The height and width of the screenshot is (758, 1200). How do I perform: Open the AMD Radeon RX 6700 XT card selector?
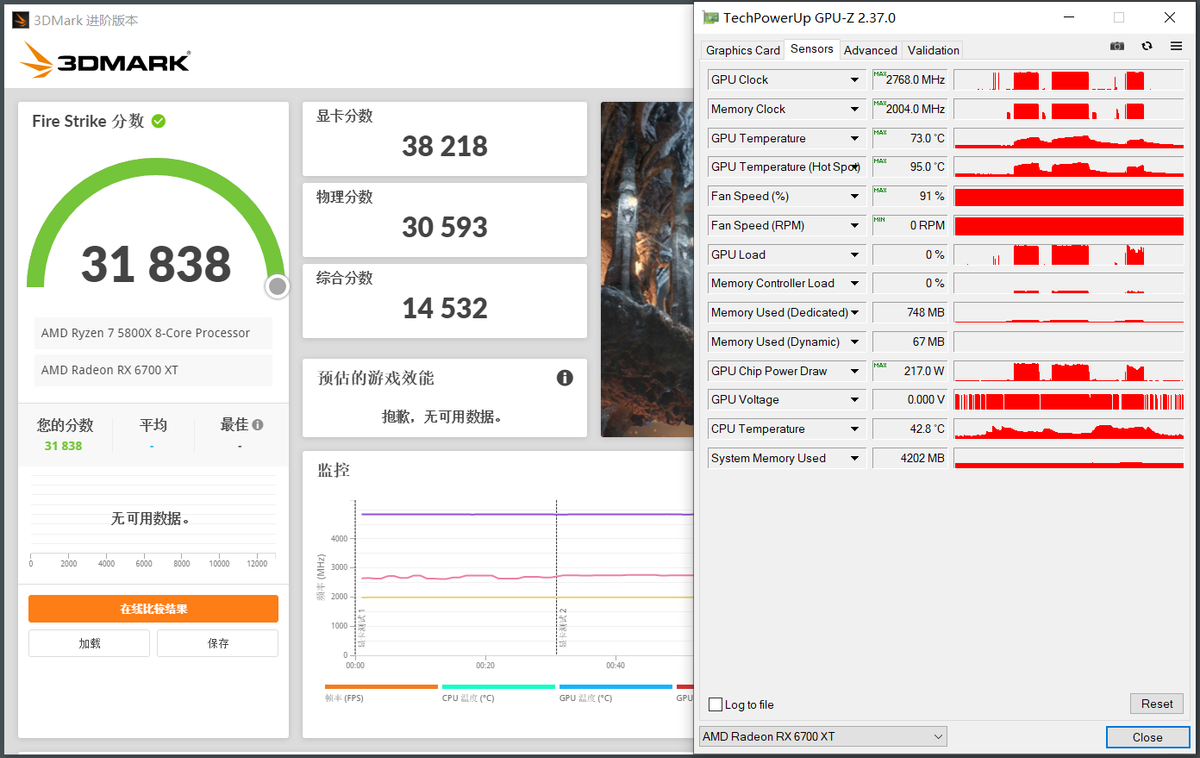[x=938, y=736]
